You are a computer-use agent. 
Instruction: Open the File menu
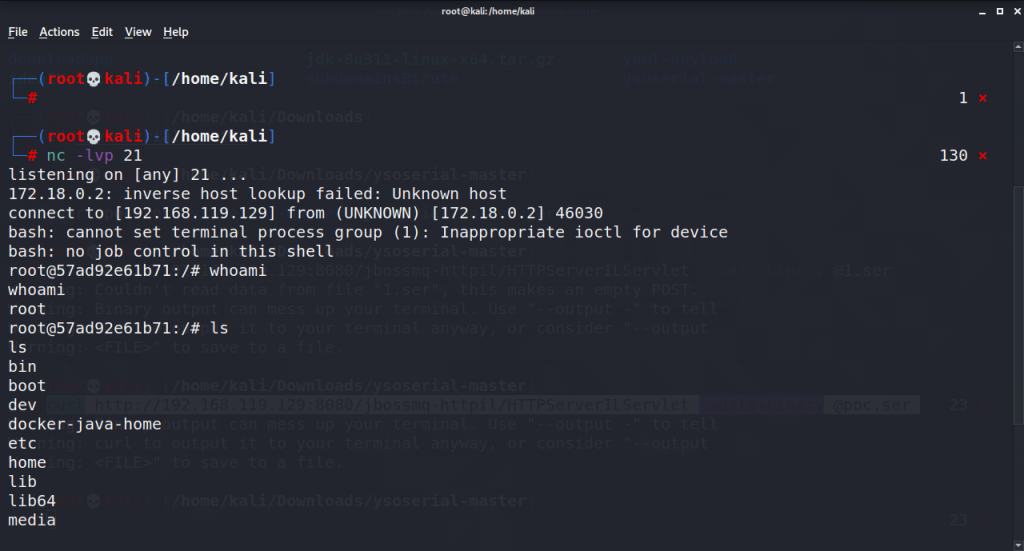click(18, 32)
